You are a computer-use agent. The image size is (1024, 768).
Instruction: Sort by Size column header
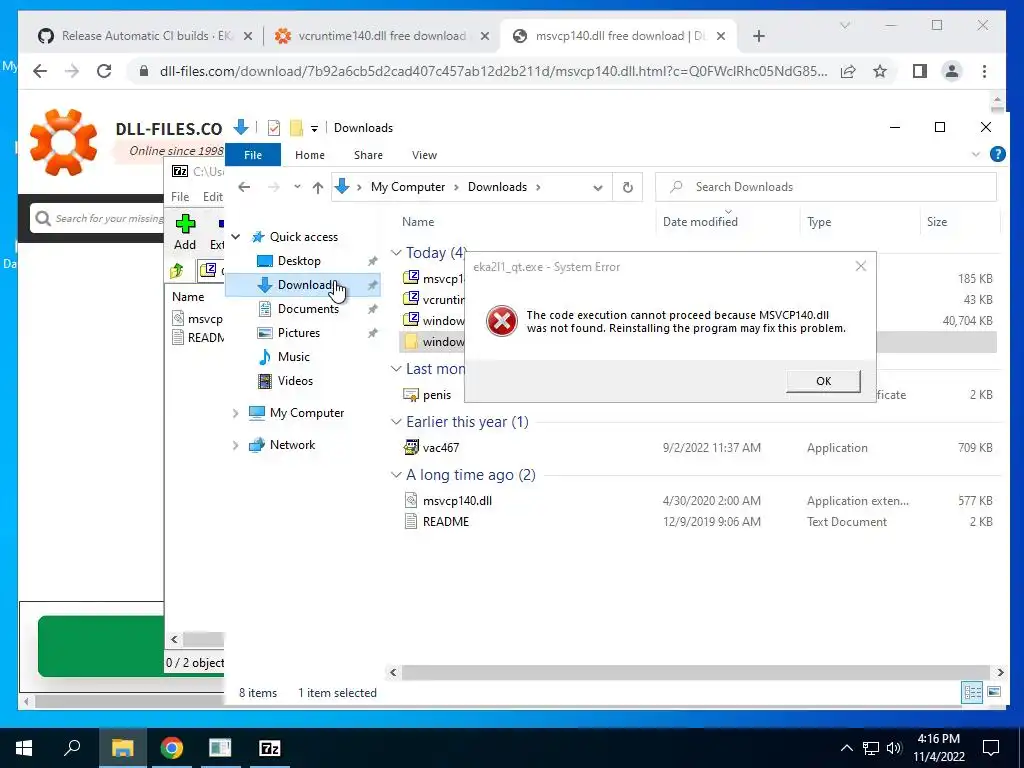coord(936,221)
